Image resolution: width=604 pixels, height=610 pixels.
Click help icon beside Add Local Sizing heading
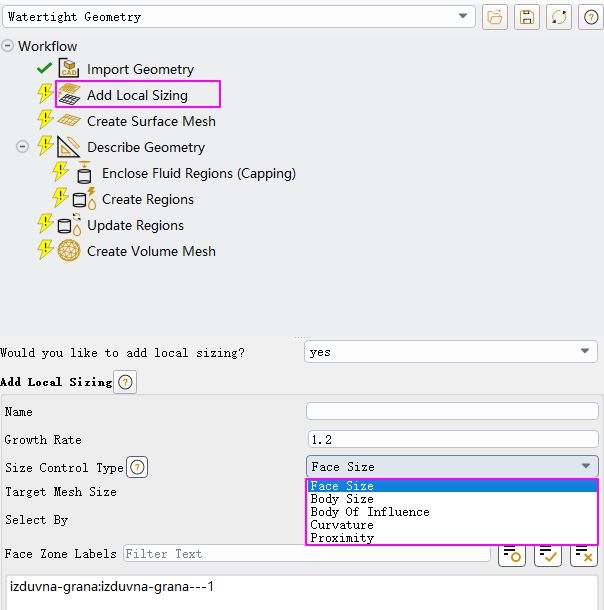(125, 382)
